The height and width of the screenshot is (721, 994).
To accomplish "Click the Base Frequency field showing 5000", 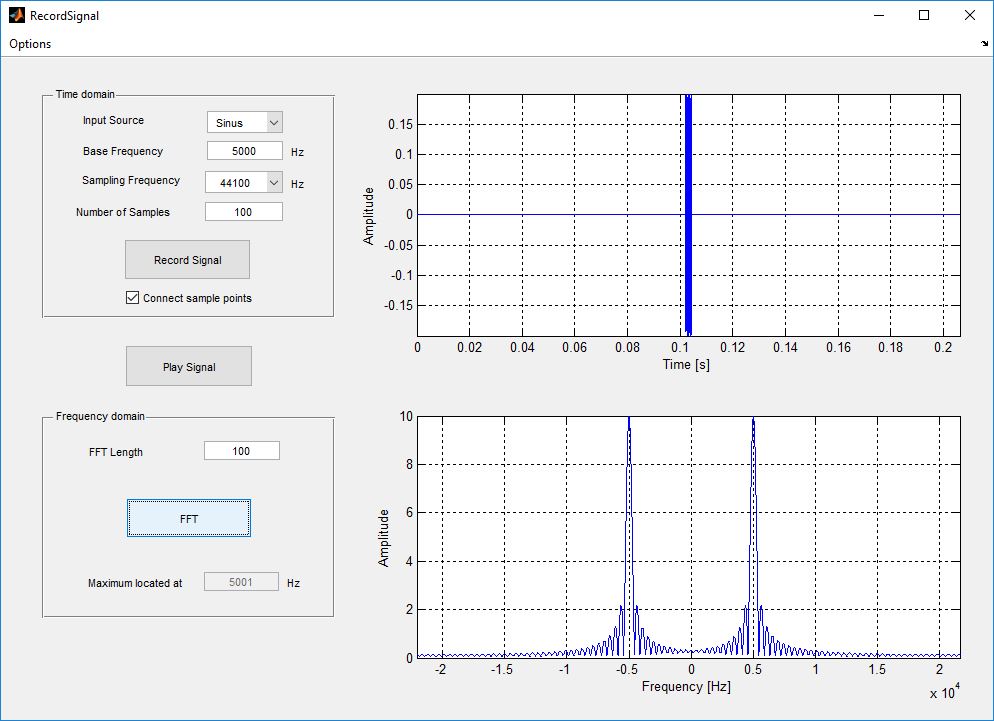I will click(245, 151).
